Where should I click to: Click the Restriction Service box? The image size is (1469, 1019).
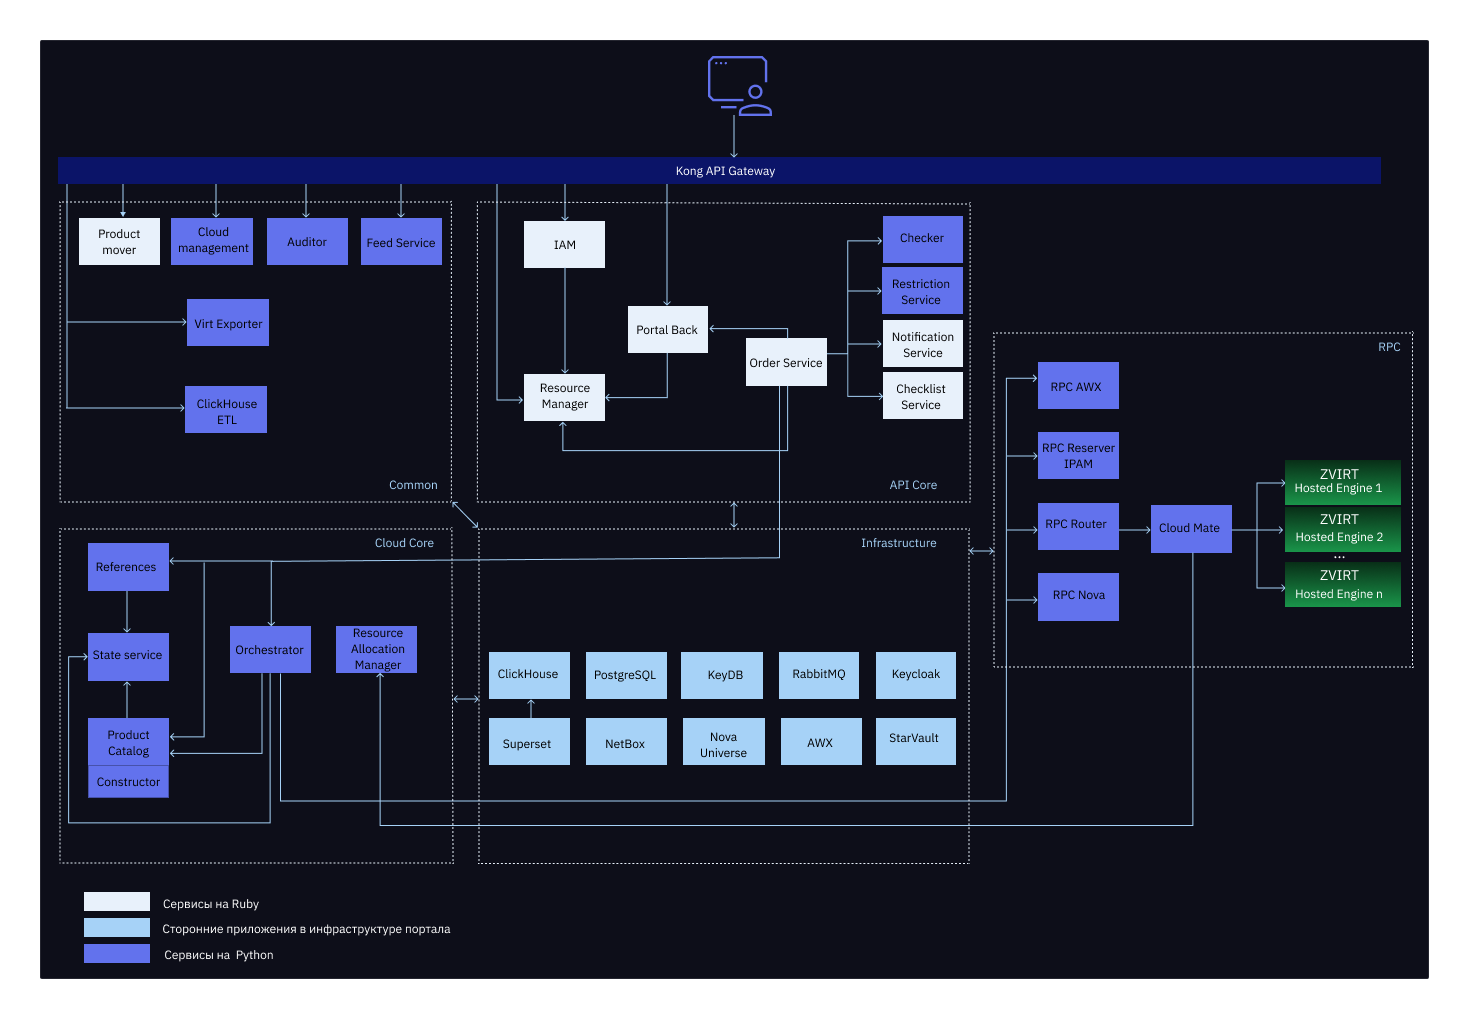[923, 291]
